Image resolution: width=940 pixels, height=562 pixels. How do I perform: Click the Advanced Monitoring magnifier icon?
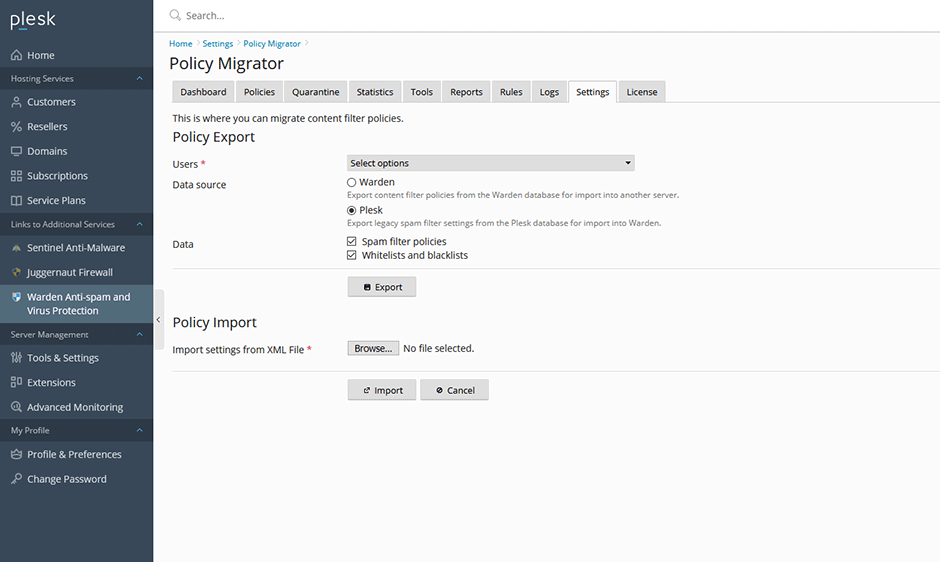[16, 407]
